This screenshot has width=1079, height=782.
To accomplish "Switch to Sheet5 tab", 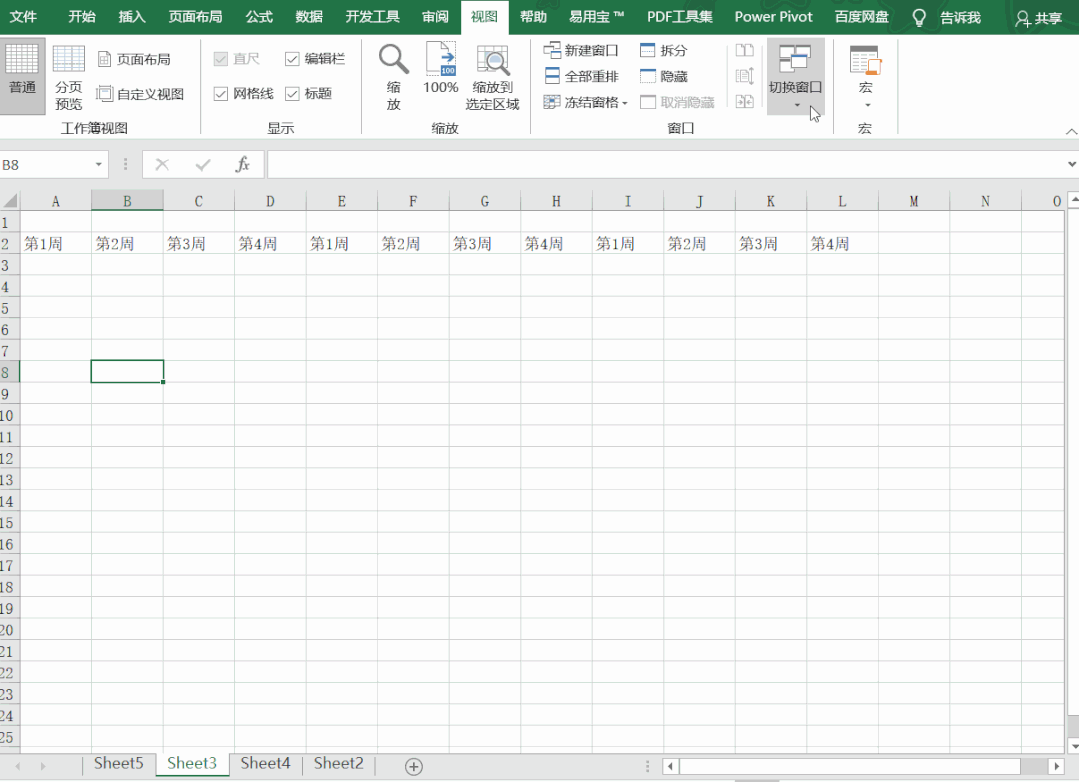I will click(118, 763).
